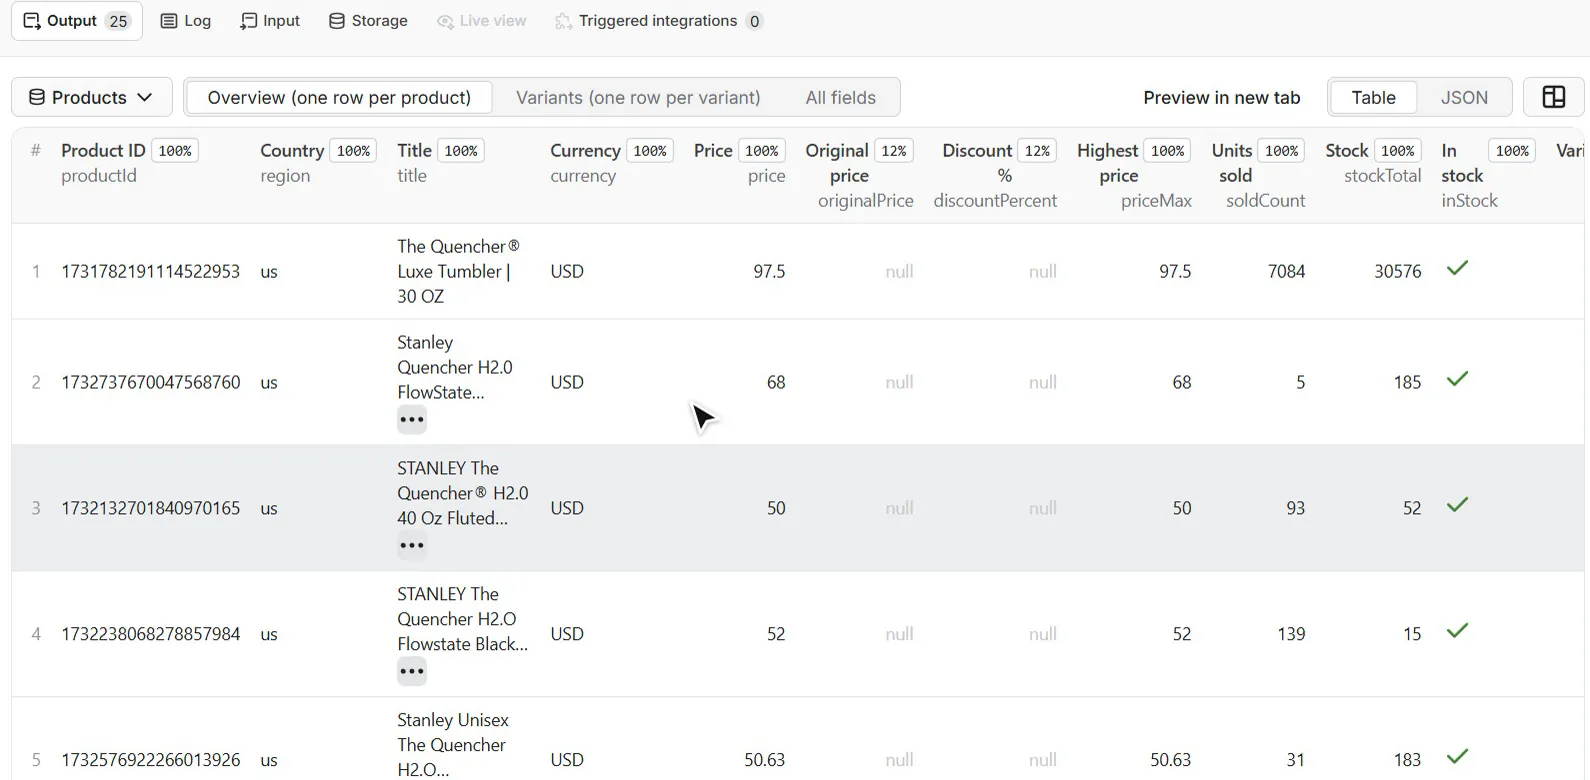Click the Live view tab
Image resolution: width=1590 pixels, height=780 pixels.
point(481,21)
